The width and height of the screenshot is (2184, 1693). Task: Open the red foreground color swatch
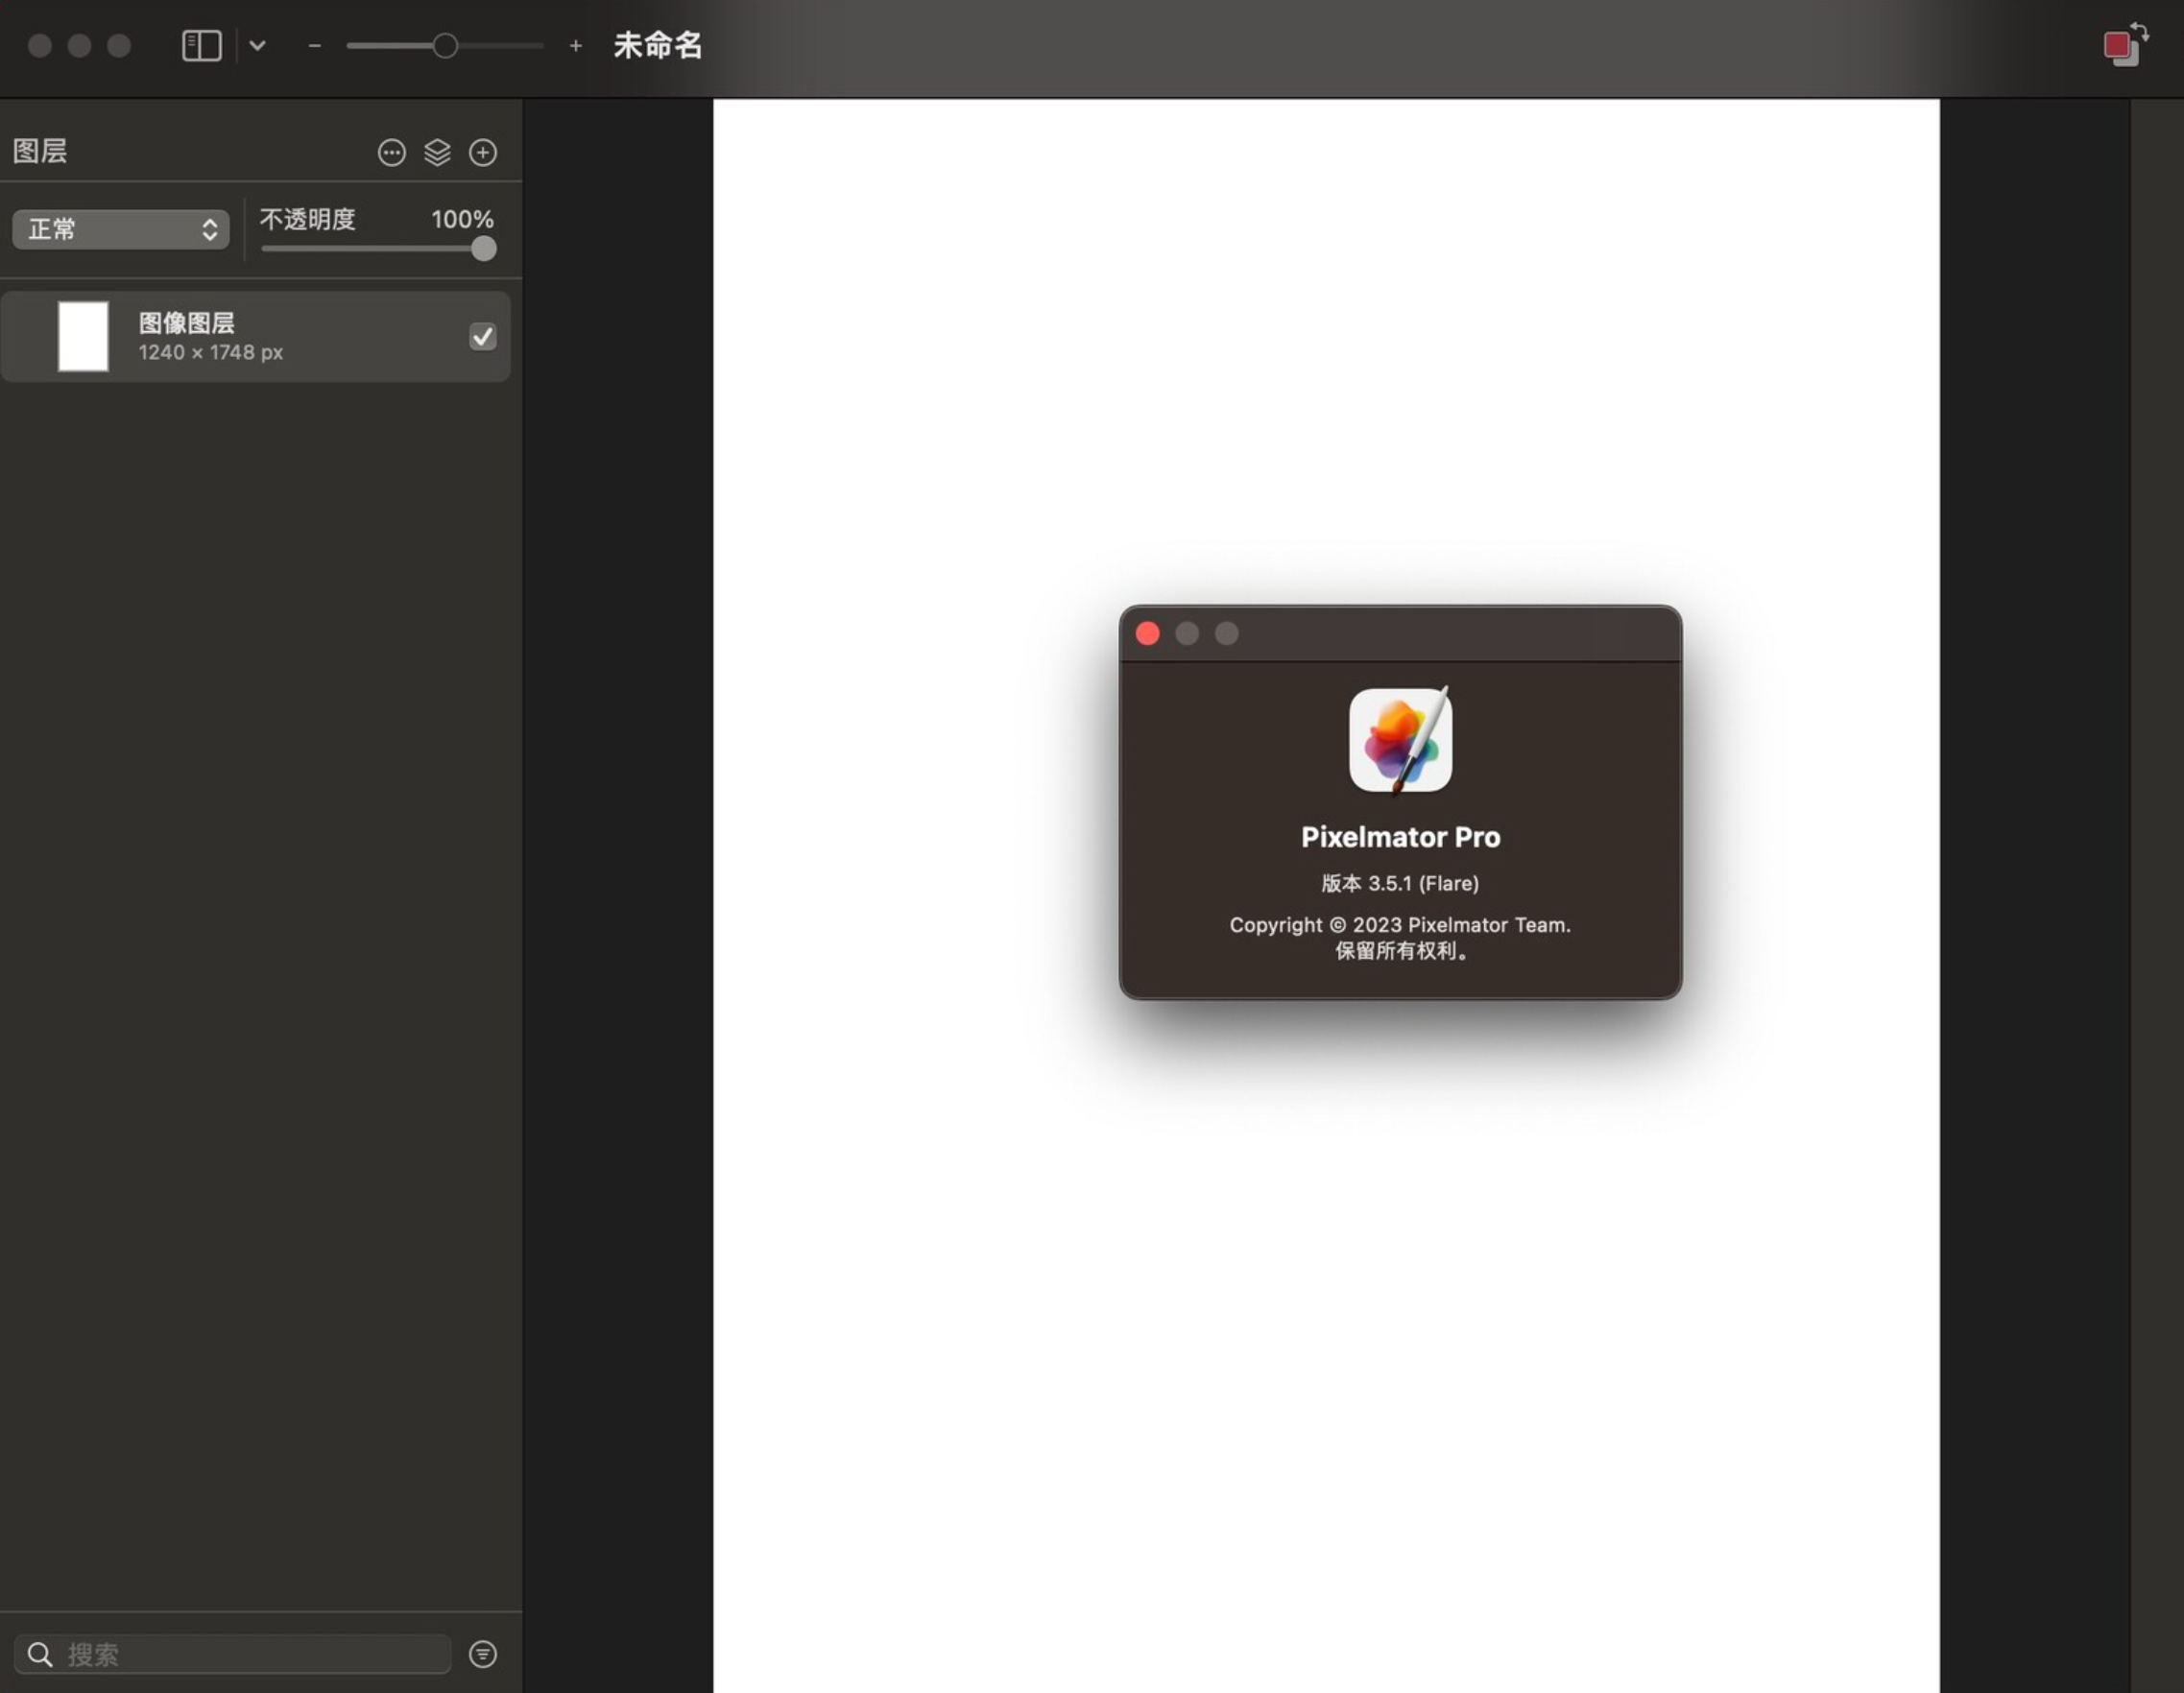point(2116,46)
